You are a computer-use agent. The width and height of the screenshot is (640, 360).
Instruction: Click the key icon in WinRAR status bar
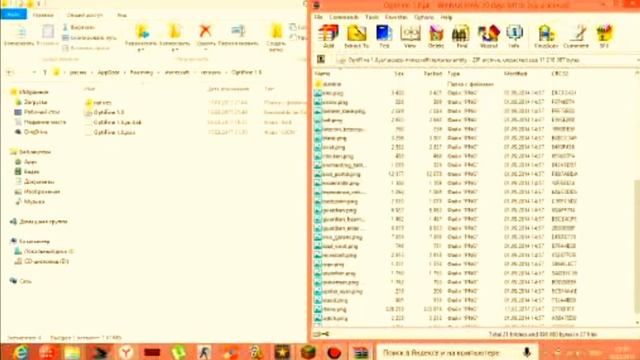[325, 334]
